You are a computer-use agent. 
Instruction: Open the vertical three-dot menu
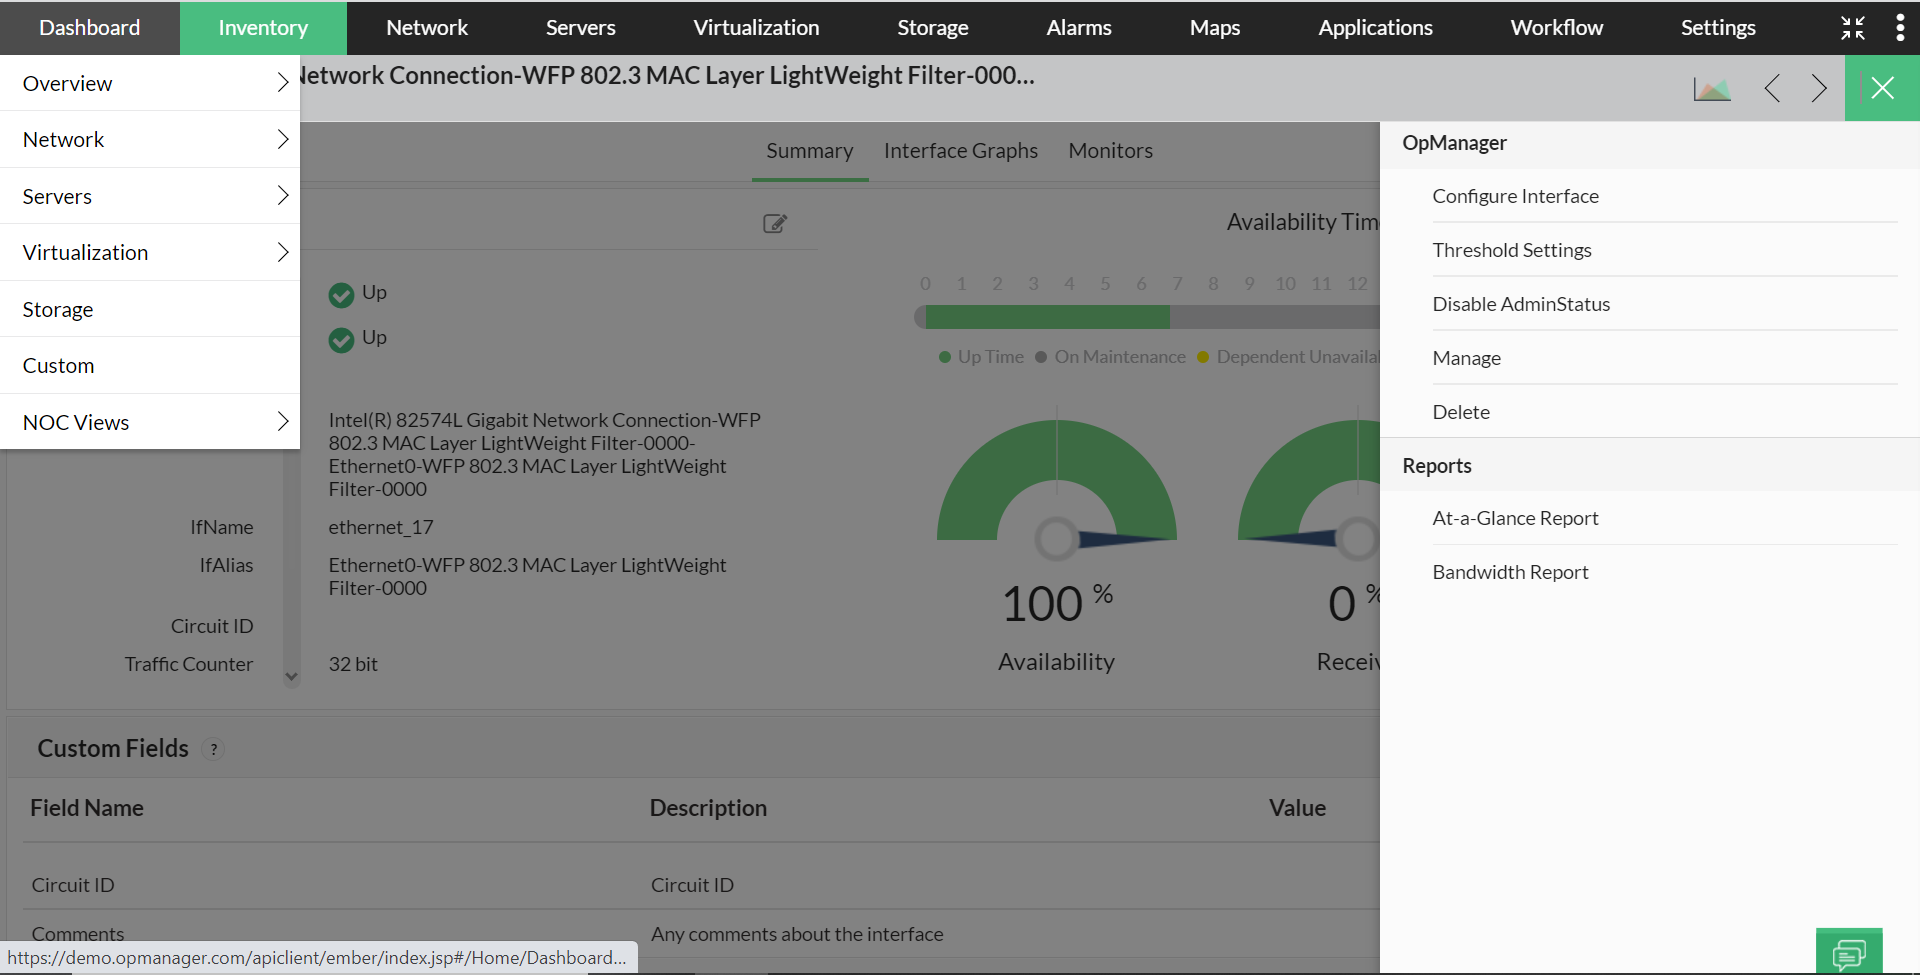(1900, 28)
